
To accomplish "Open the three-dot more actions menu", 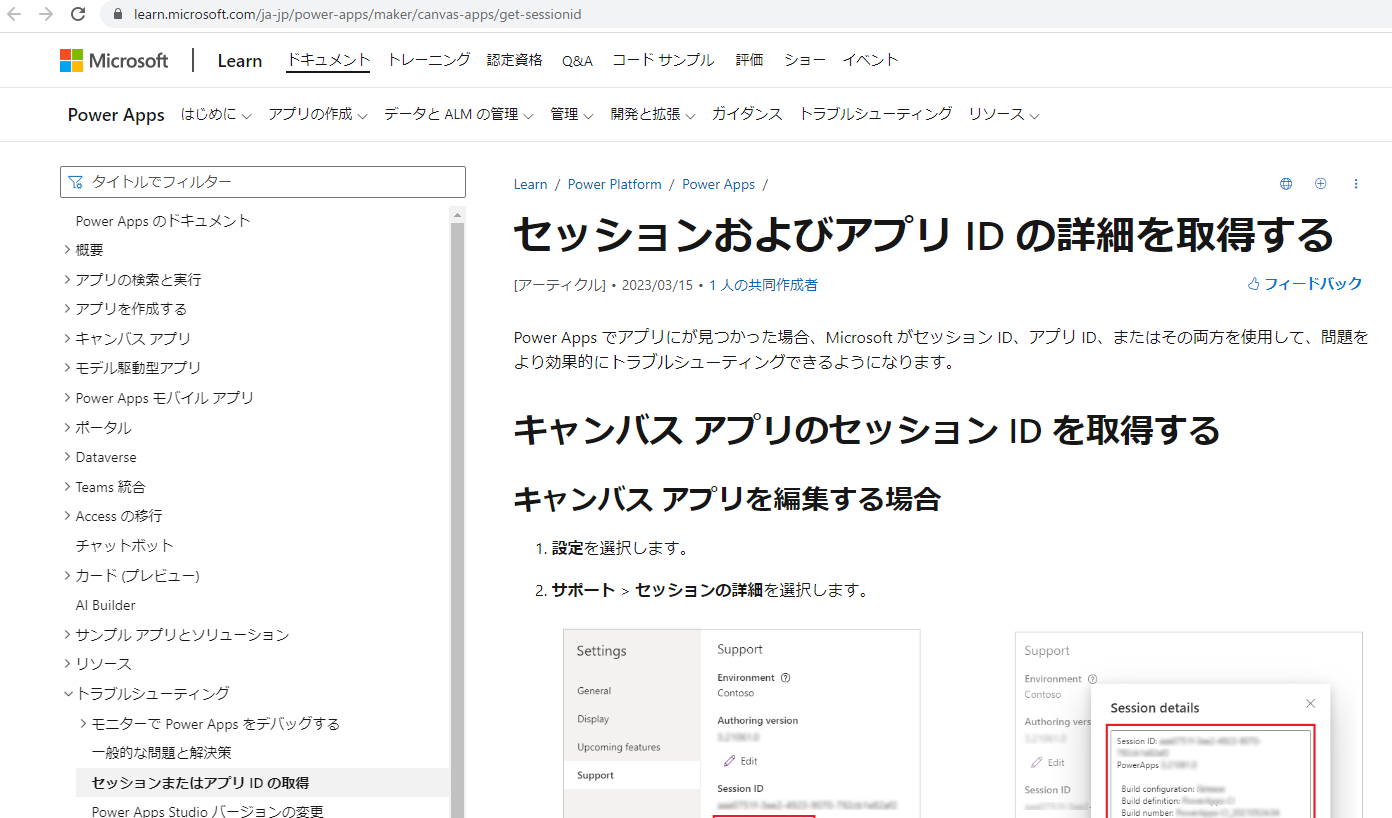I will (1356, 184).
